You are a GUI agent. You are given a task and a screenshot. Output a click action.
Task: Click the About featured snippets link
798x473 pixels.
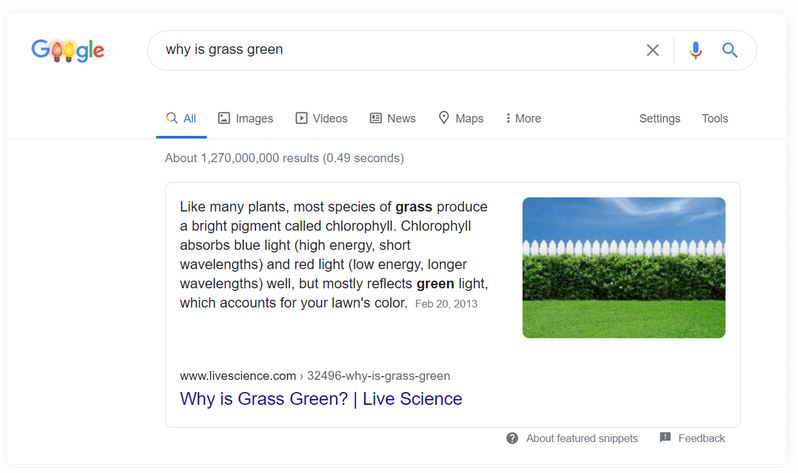point(582,438)
